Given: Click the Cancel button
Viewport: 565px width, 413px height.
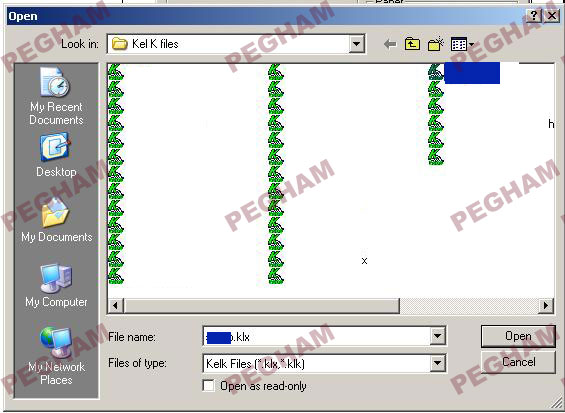Looking at the screenshot, I should (518, 362).
